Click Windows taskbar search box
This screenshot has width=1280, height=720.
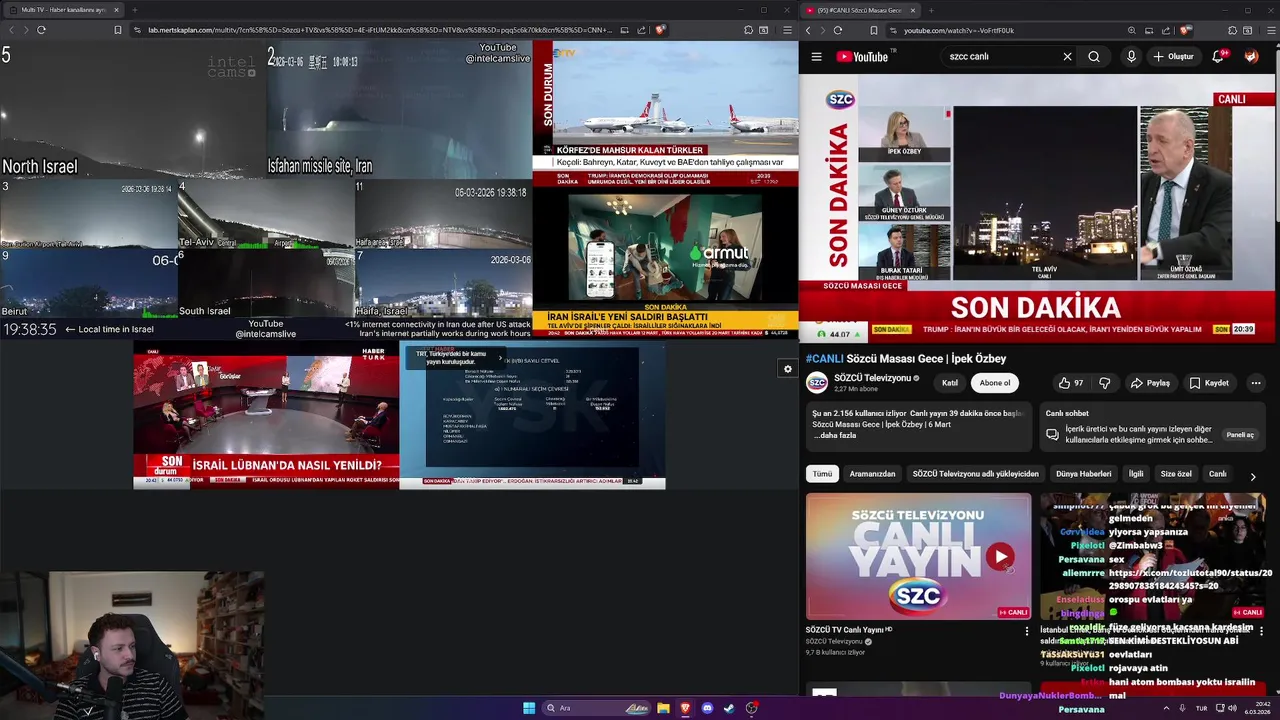[x=596, y=708]
